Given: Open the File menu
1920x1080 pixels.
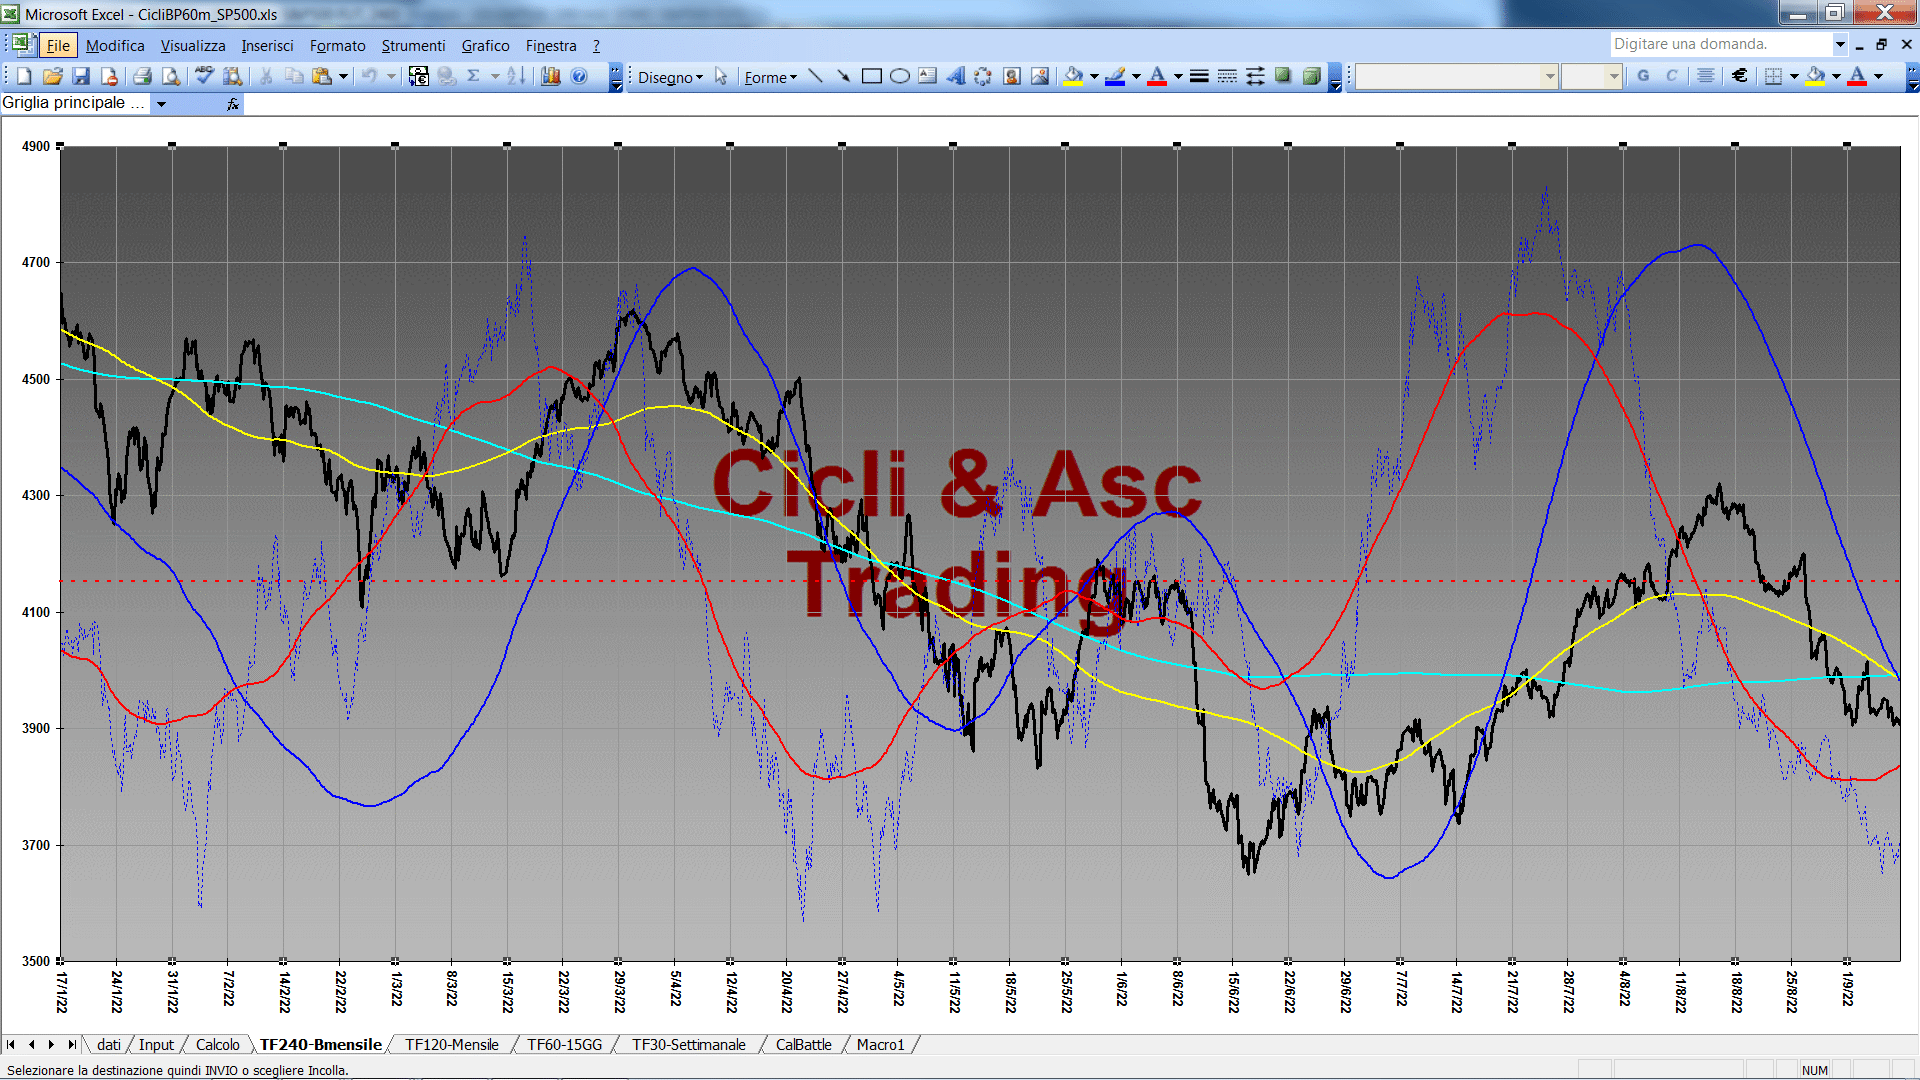Looking at the screenshot, I should pos(58,45).
